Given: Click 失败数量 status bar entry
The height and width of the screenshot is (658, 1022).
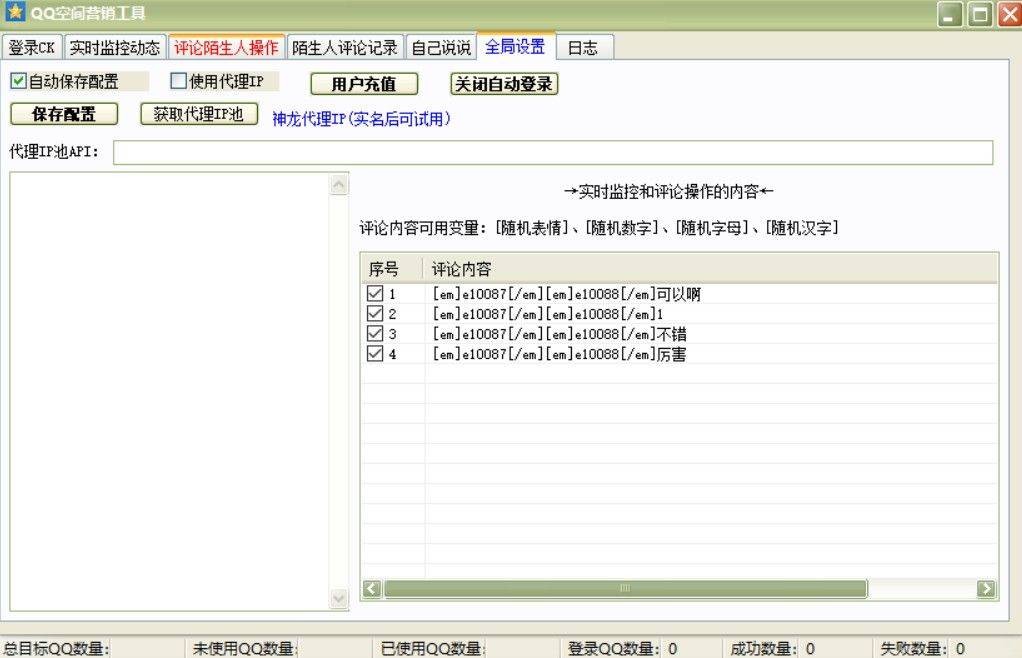Looking at the screenshot, I should (922, 648).
